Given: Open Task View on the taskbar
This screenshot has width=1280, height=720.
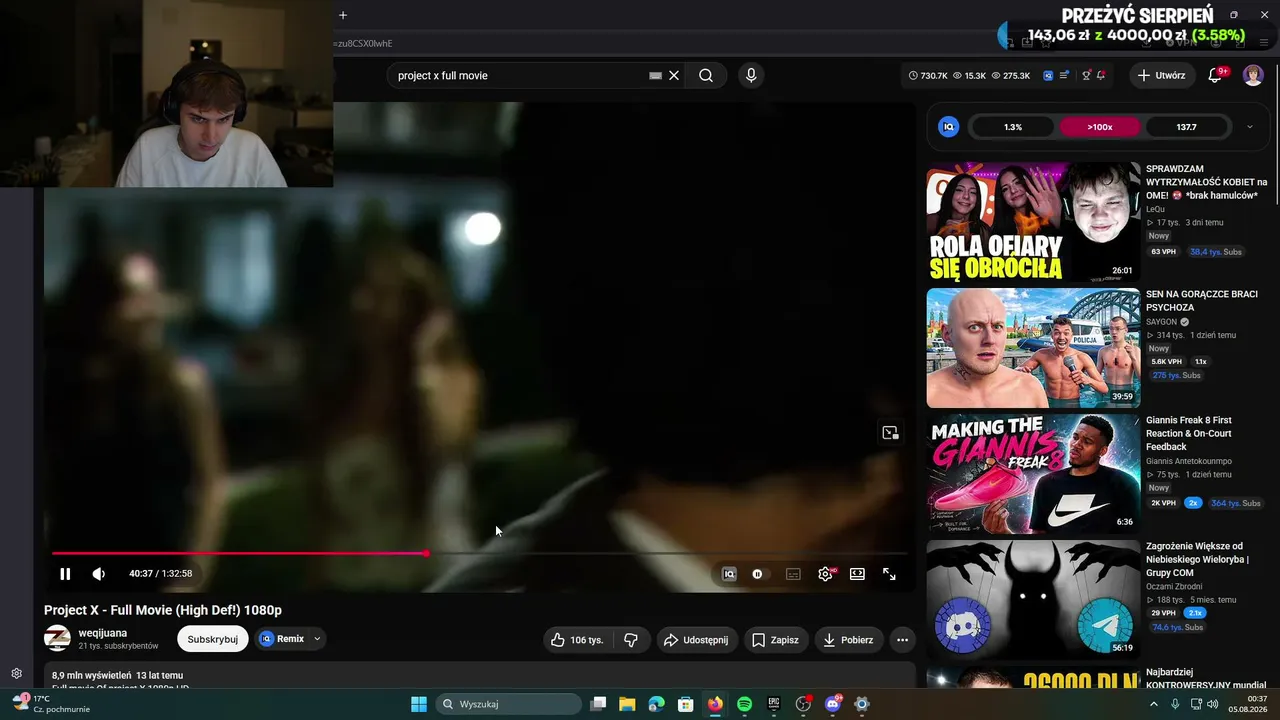Looking at the screenshot, I should [x=598, y=704].
